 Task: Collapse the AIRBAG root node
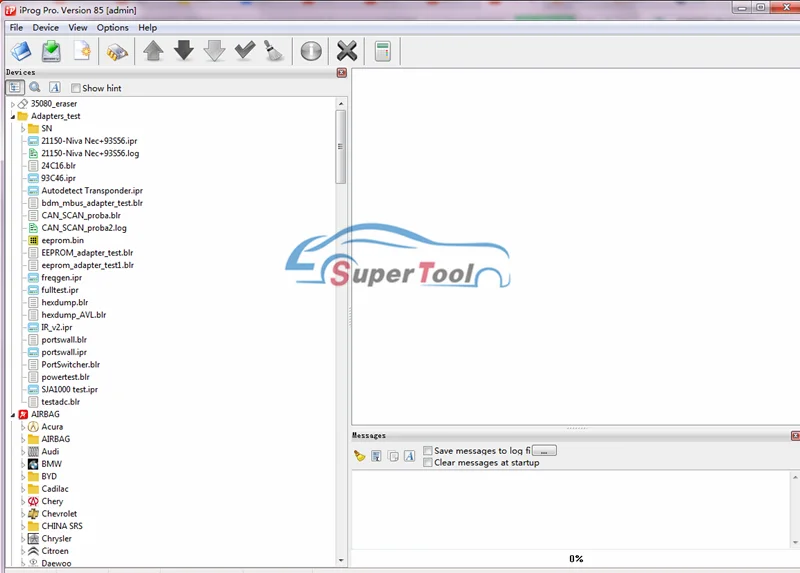point(13,415)
